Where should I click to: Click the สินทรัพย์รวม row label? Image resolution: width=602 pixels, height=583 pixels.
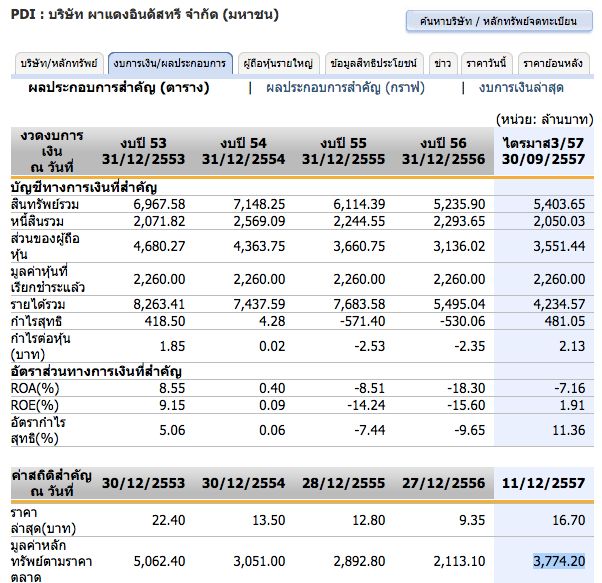pyautogui.click(x=45, y=204)
